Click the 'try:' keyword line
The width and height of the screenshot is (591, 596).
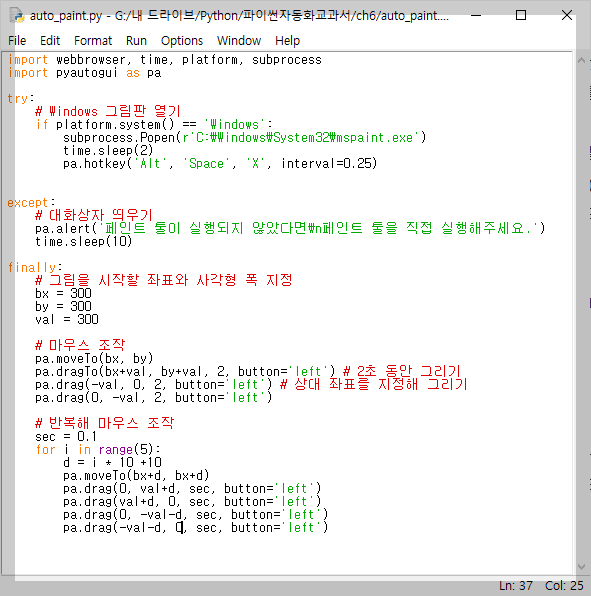tap(21, 99)
